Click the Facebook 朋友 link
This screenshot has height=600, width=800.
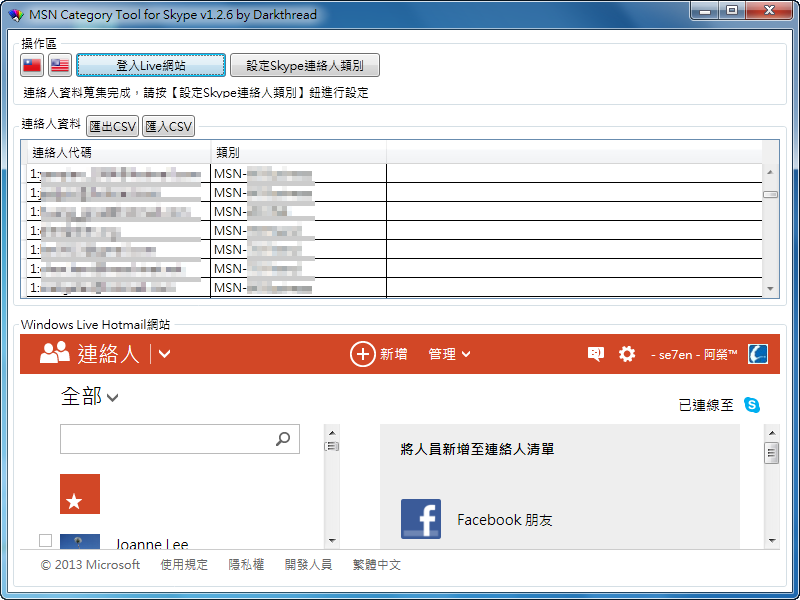[x=505, y=520]
